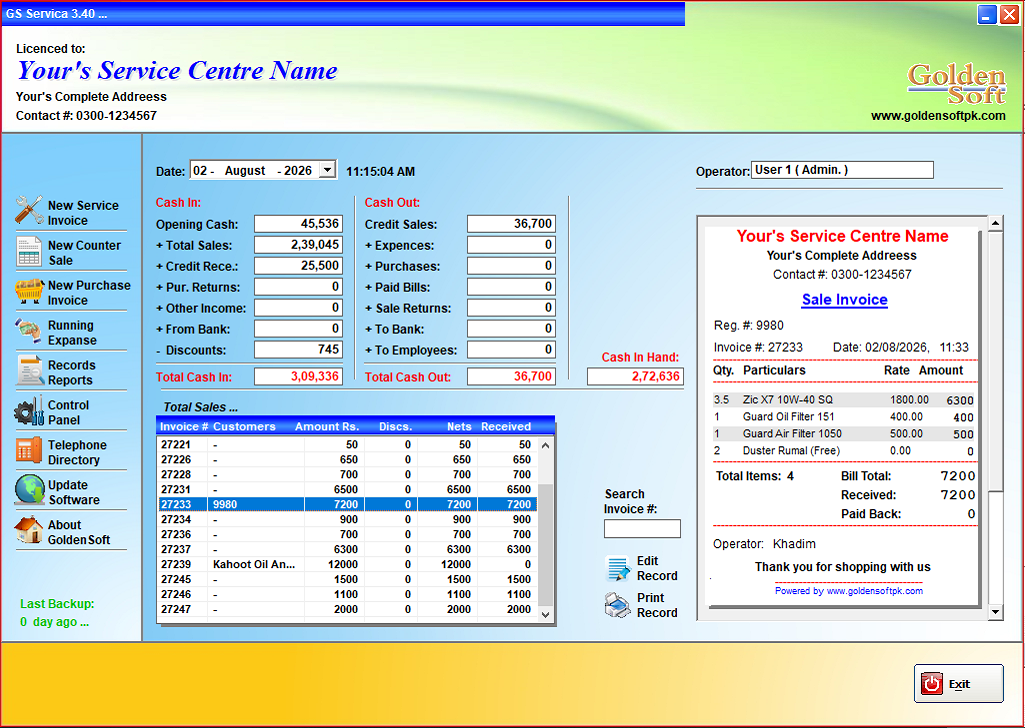This screenshot has height=728, width=1025.
Task: Select invoice row 27234
Action: tap(348, 520)
